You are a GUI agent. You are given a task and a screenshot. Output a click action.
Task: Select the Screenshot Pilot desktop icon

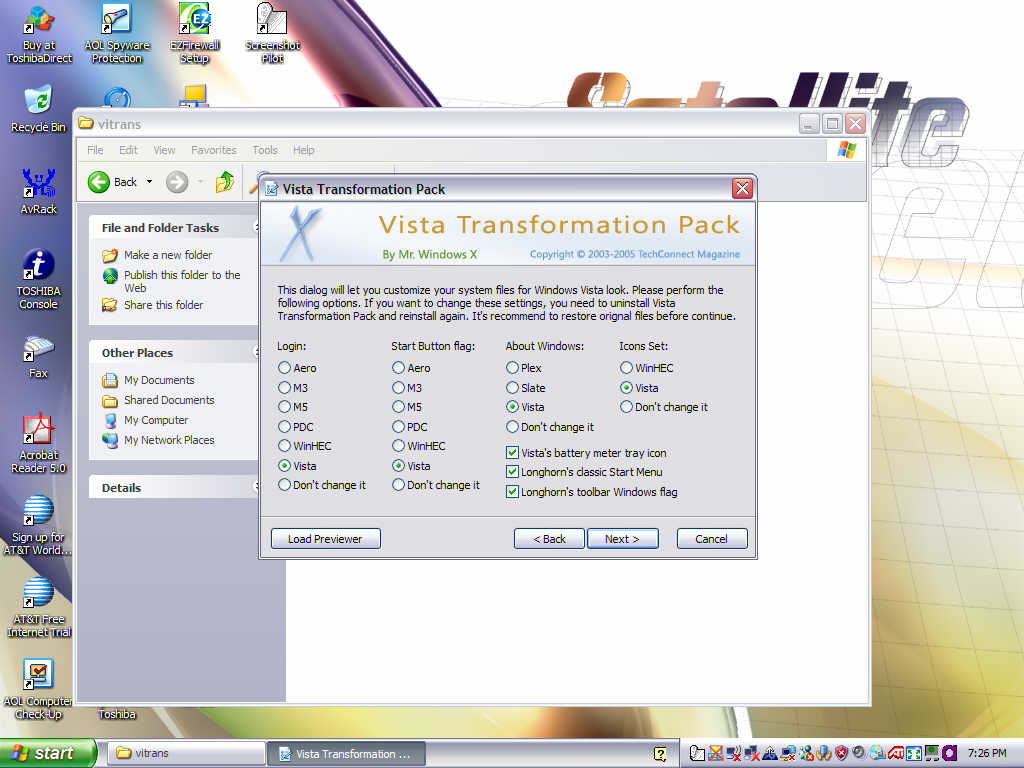click(272, 34)
